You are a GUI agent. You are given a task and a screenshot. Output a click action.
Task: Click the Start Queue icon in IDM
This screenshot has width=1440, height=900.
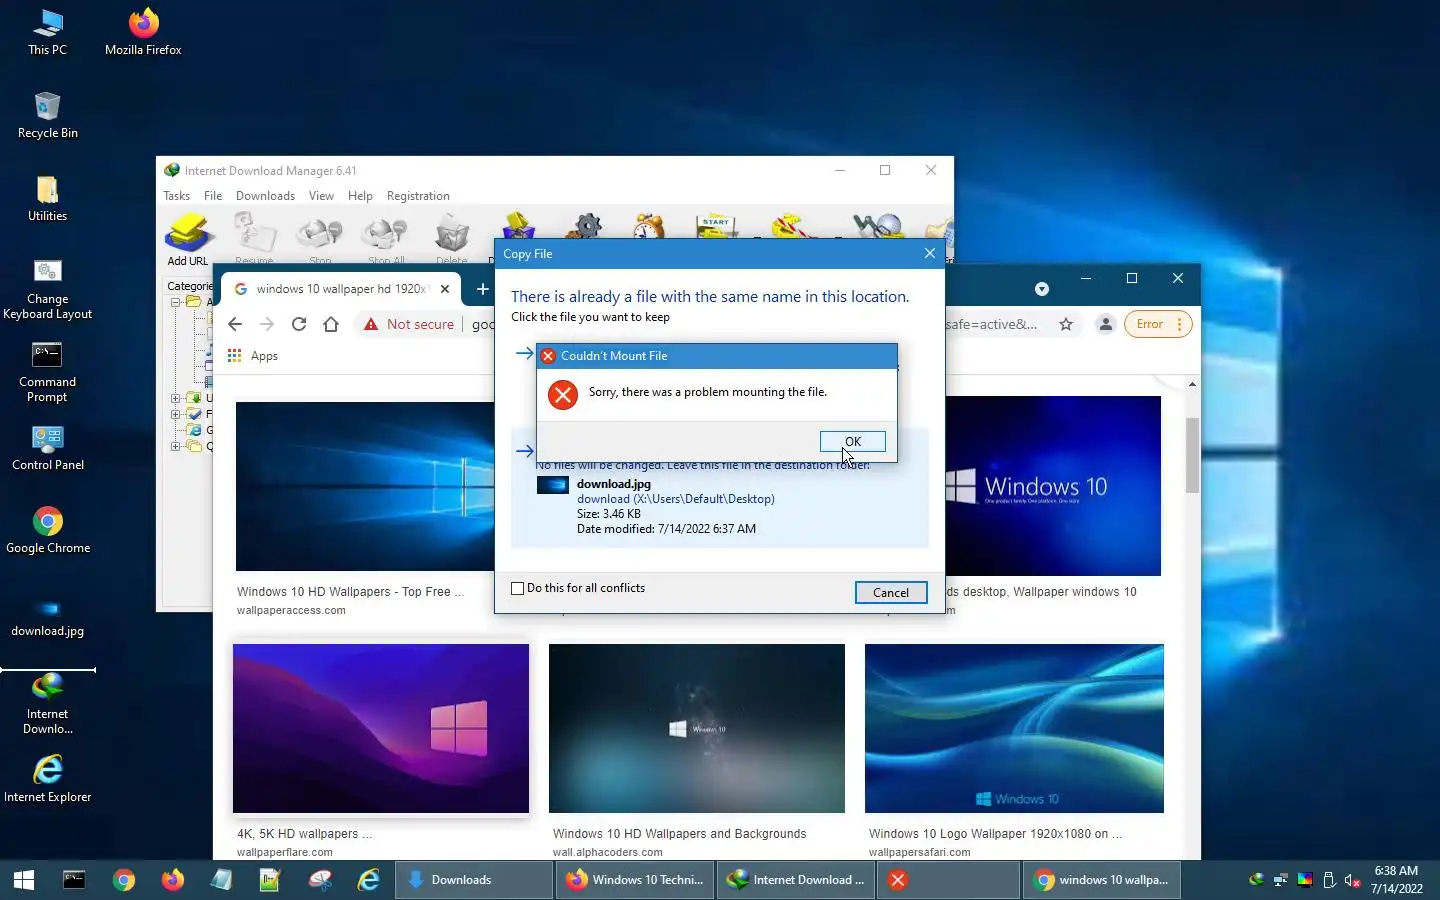(x=716, y=225)
